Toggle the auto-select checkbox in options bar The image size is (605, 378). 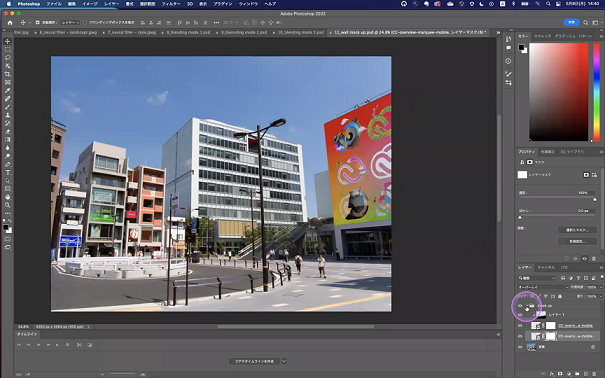tap(38, 23)
